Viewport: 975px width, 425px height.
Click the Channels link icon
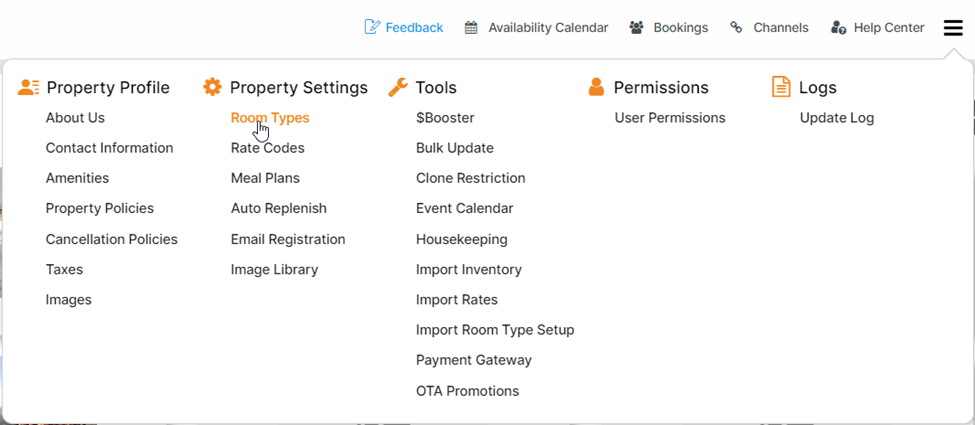736,27
